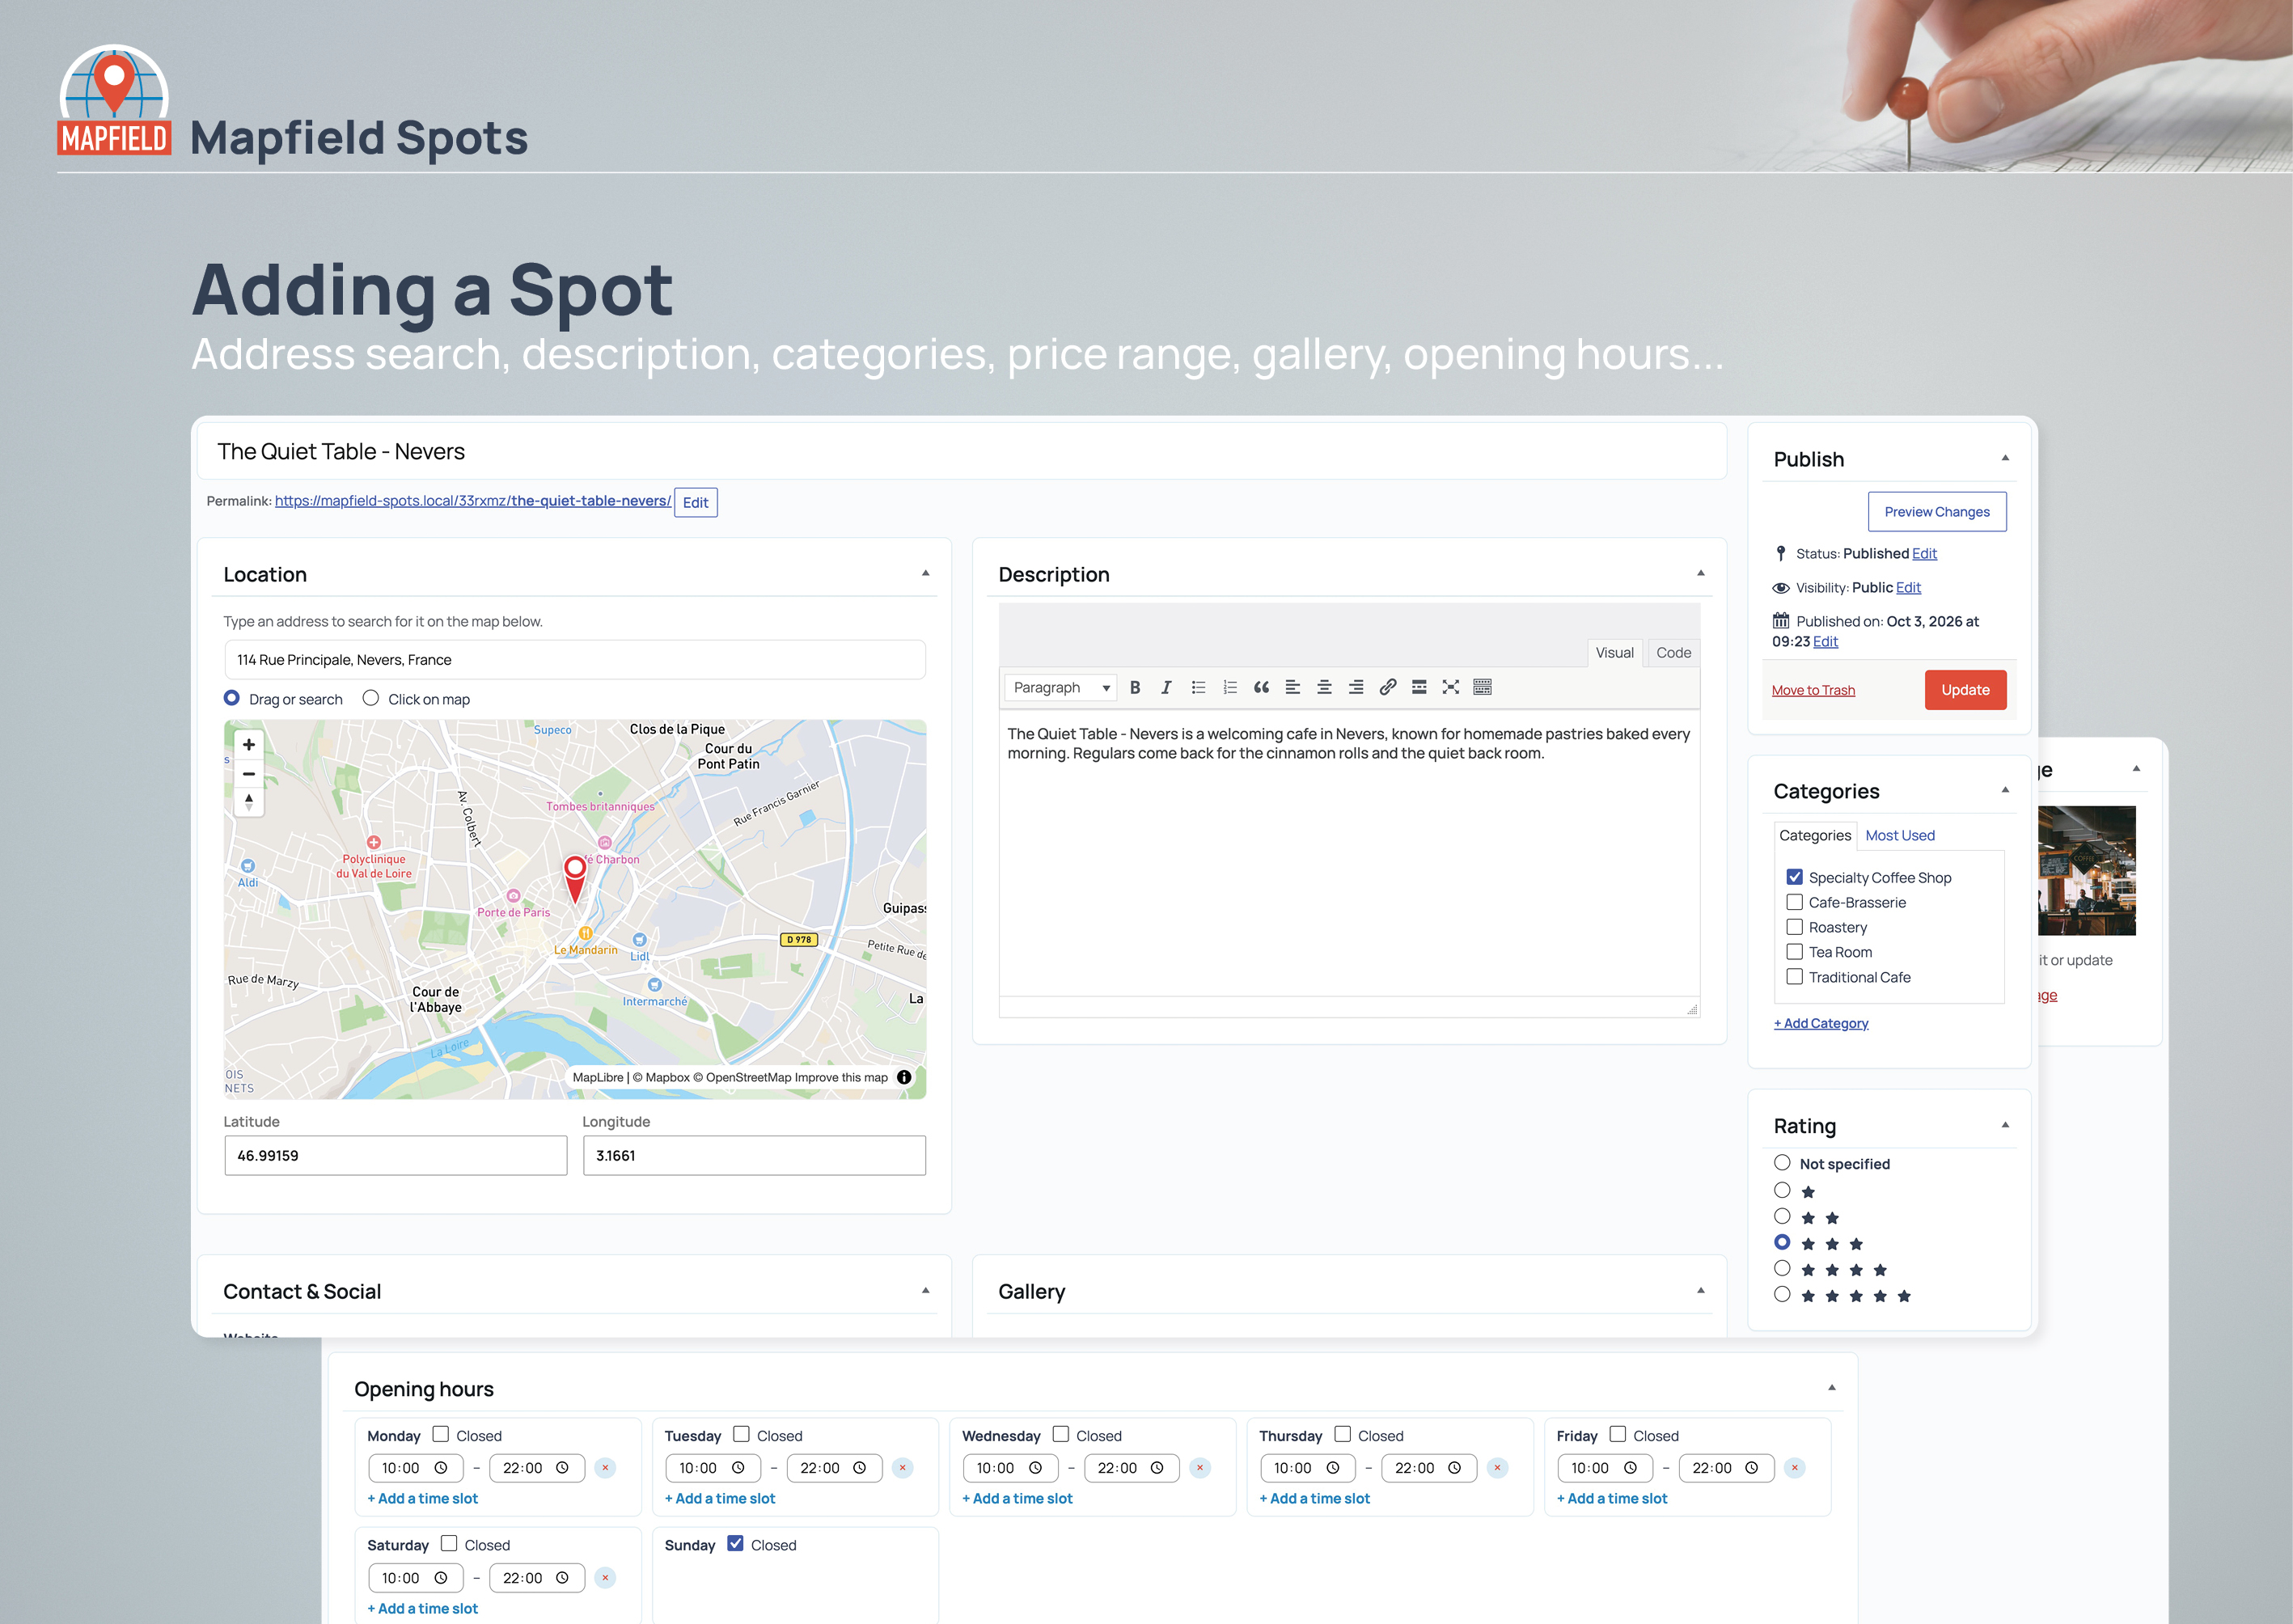
Task: Insert a bulleted list
Action: click(1198, 687)
